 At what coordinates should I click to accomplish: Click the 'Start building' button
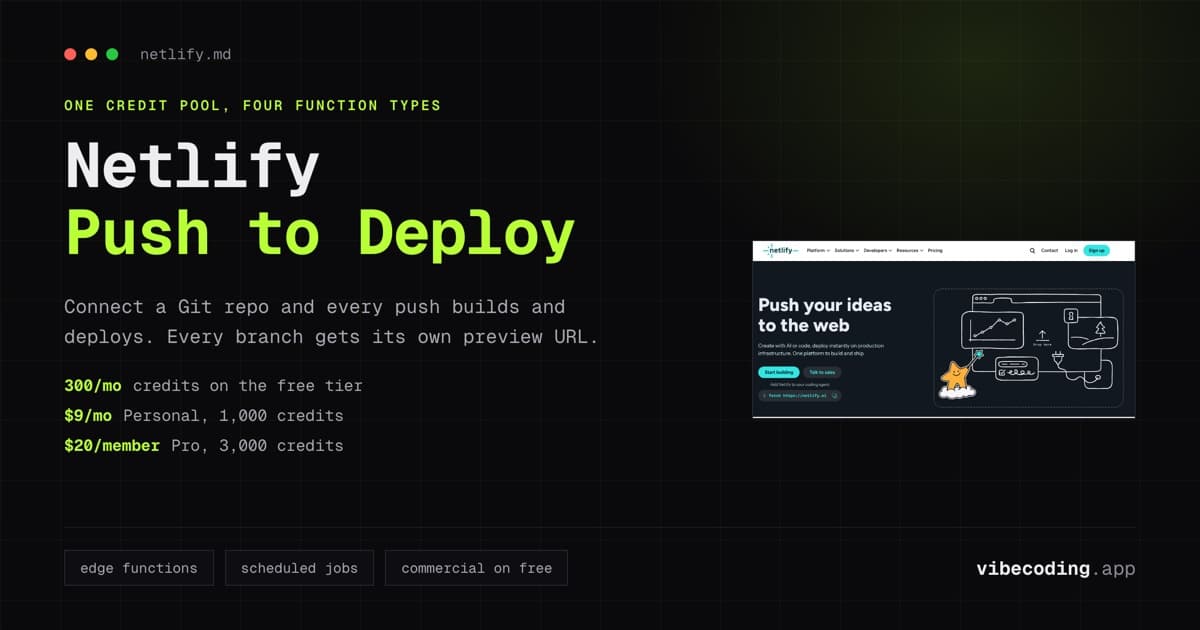click(779, 372)
